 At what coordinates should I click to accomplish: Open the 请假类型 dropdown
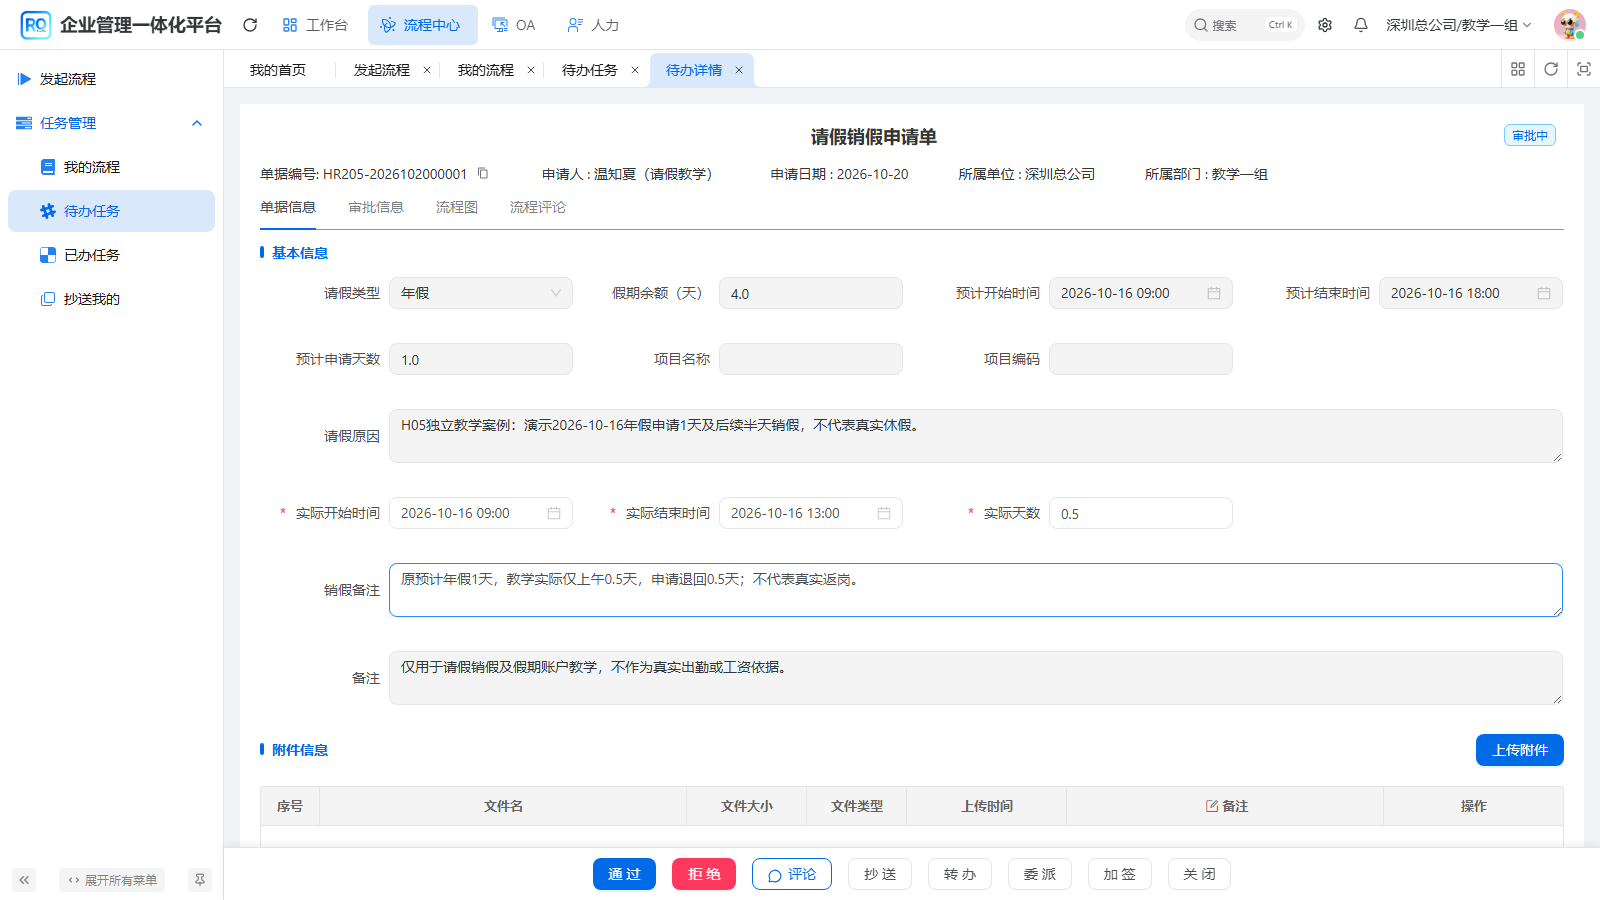click(x=481, y=293)
